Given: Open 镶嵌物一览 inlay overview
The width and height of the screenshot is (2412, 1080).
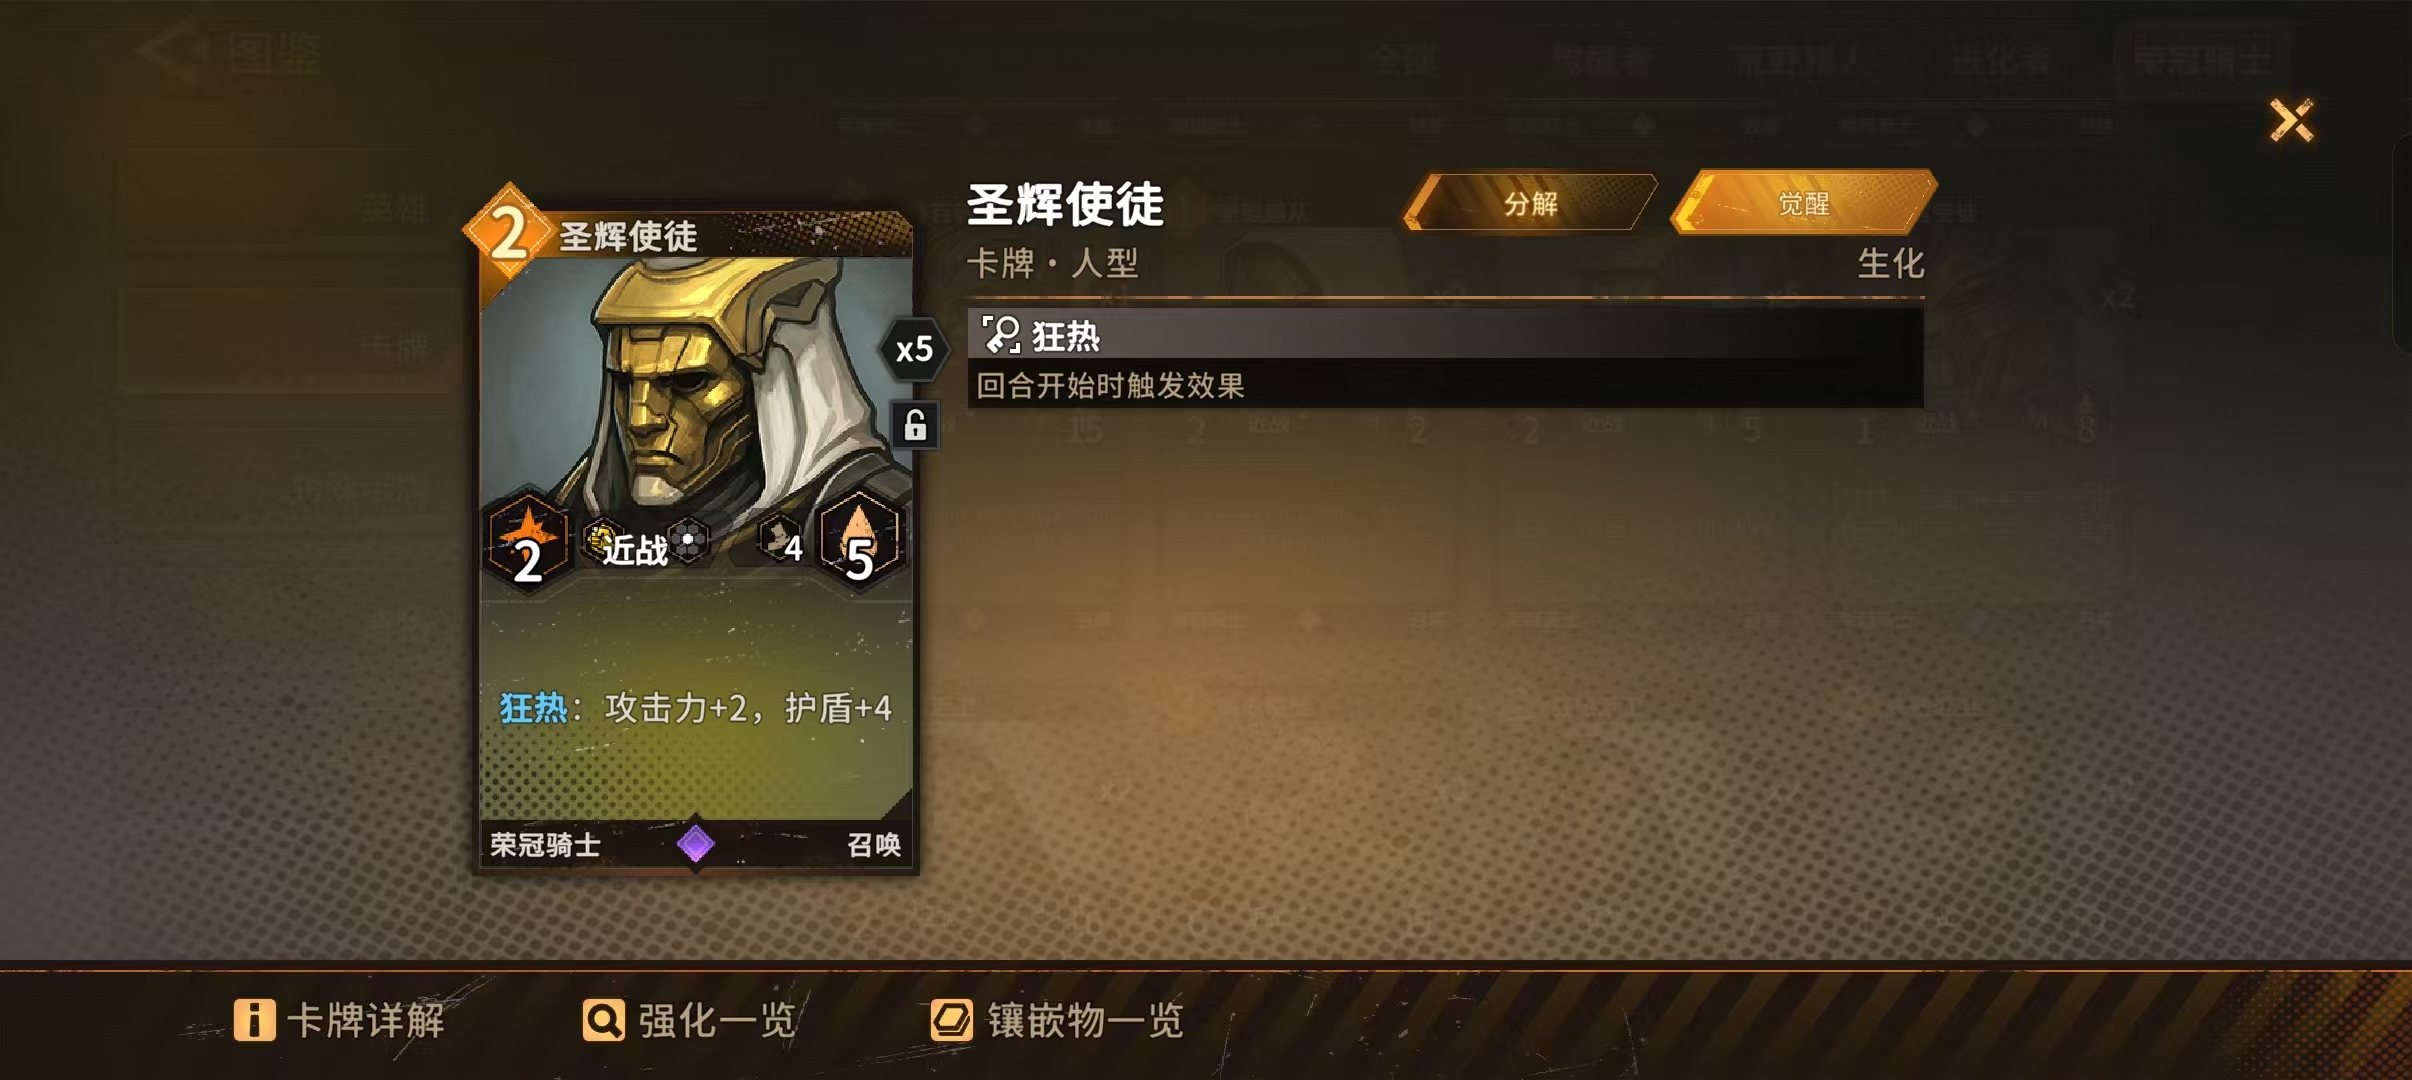Looking at the screenshot, I should pos(1057,1020).
